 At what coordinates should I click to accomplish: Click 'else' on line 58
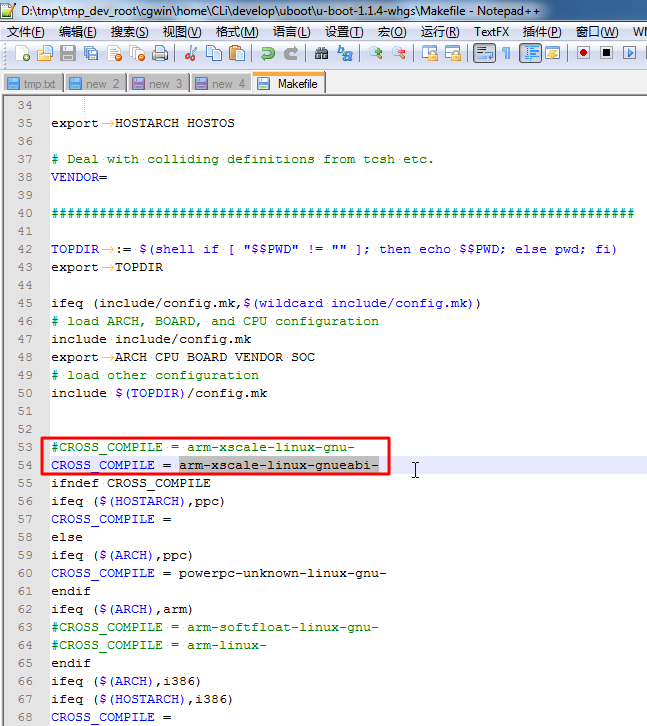click(x=67, y=537)
